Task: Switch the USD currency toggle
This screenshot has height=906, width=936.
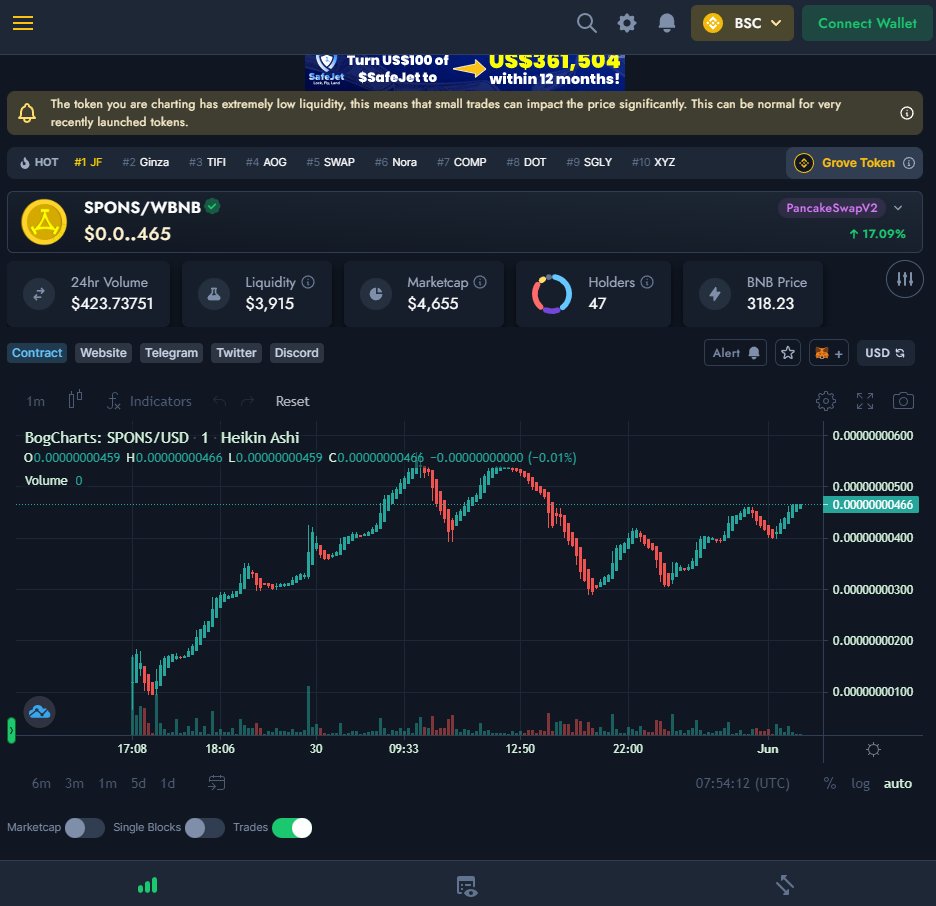Action: [885, 353]
